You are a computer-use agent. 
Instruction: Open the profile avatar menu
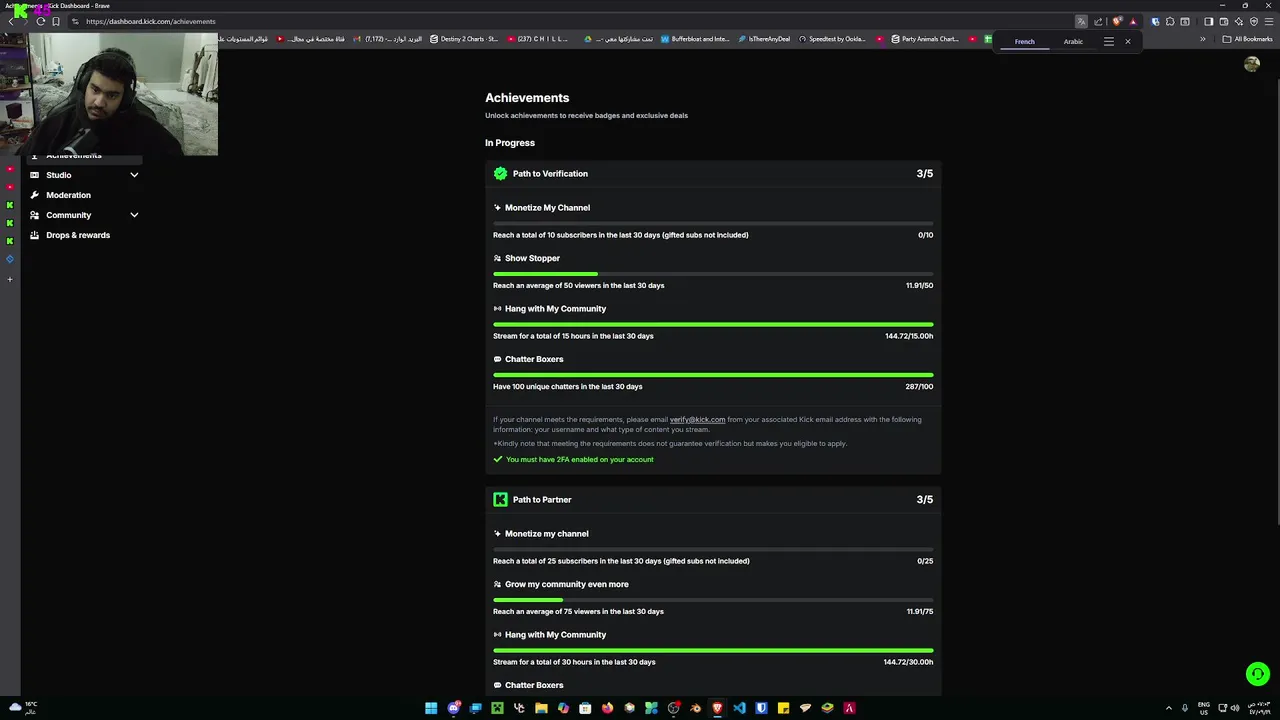coord(1252,64)
